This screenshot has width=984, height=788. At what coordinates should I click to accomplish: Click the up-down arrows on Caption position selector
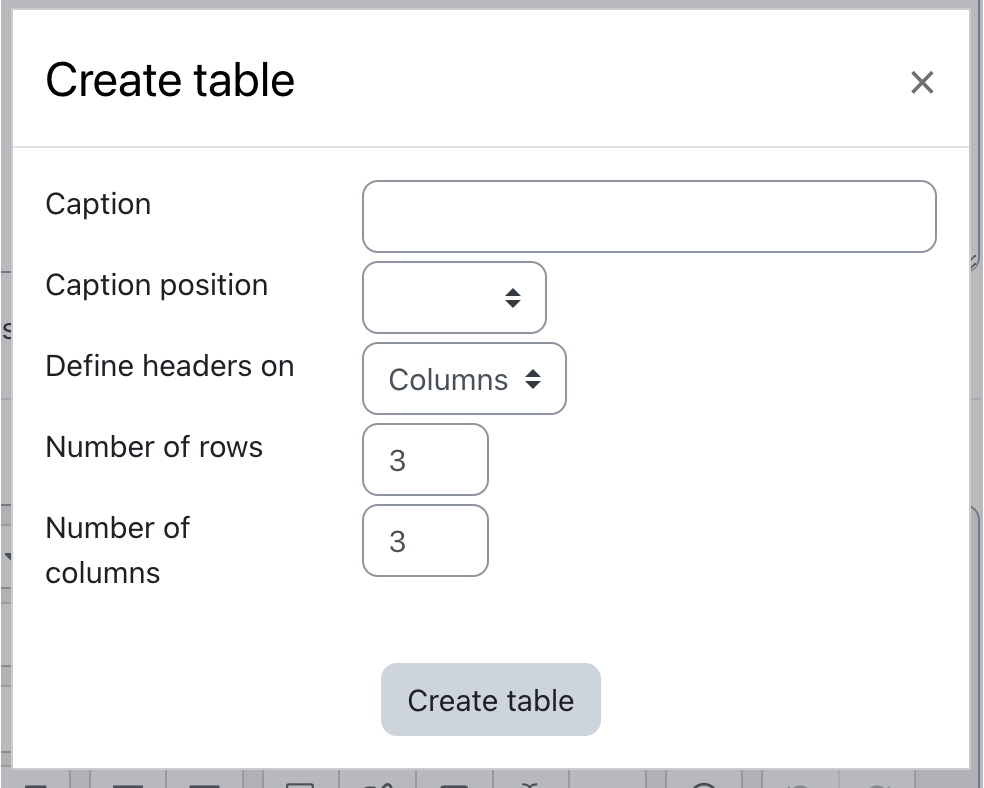click(513, 297)
